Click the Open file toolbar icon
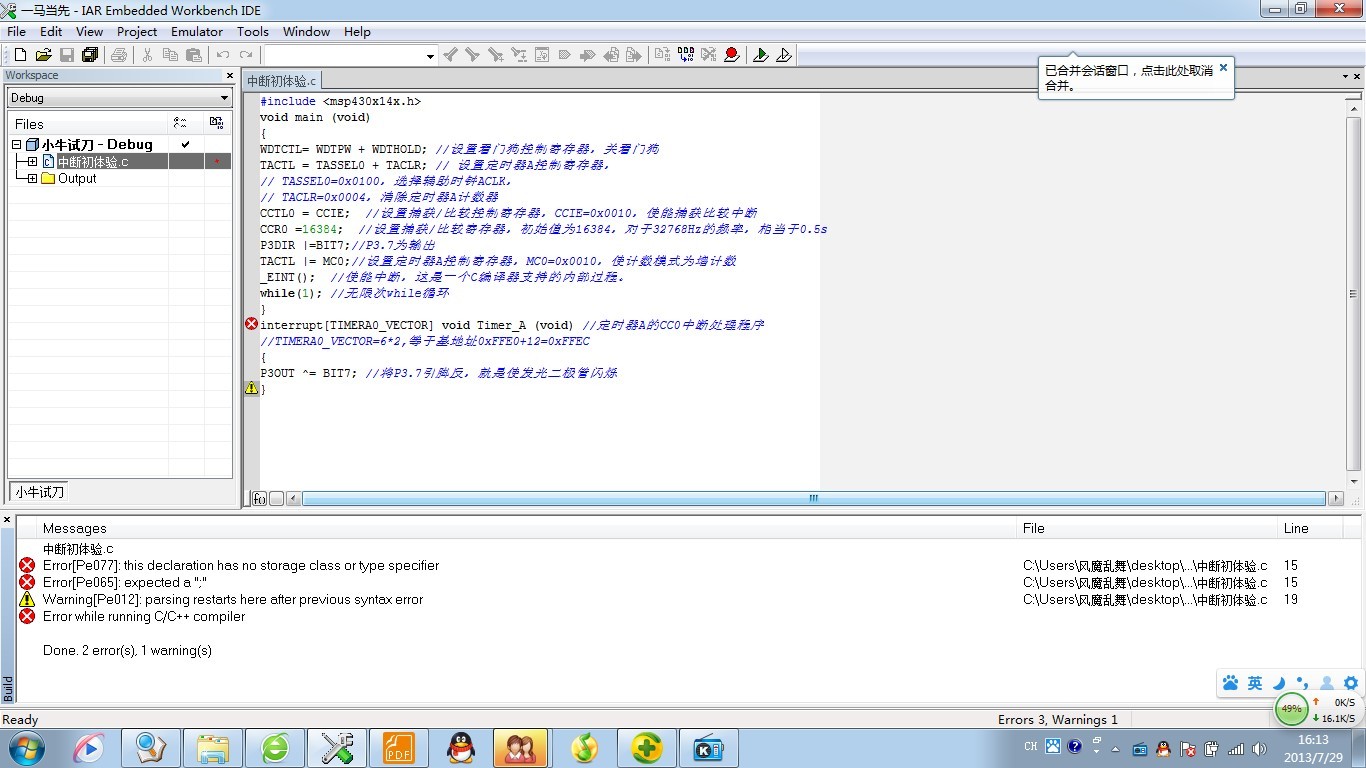Image resolution: width=1366 pixels, height=768 pixels. pyautogui.click(x=43, y=55)
